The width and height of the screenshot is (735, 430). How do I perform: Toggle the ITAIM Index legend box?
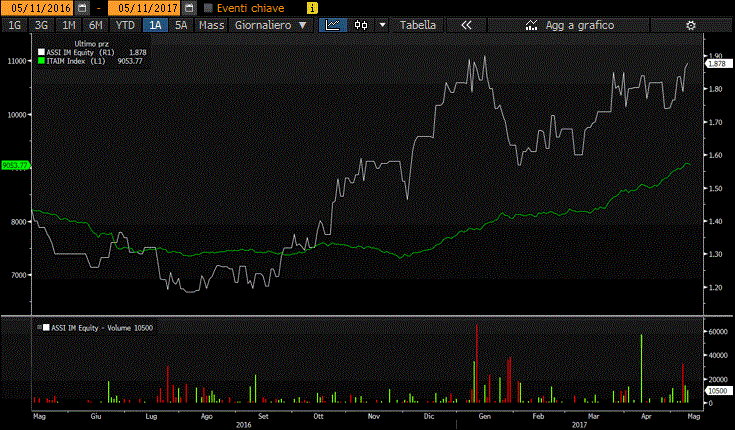tap(41, 60)
